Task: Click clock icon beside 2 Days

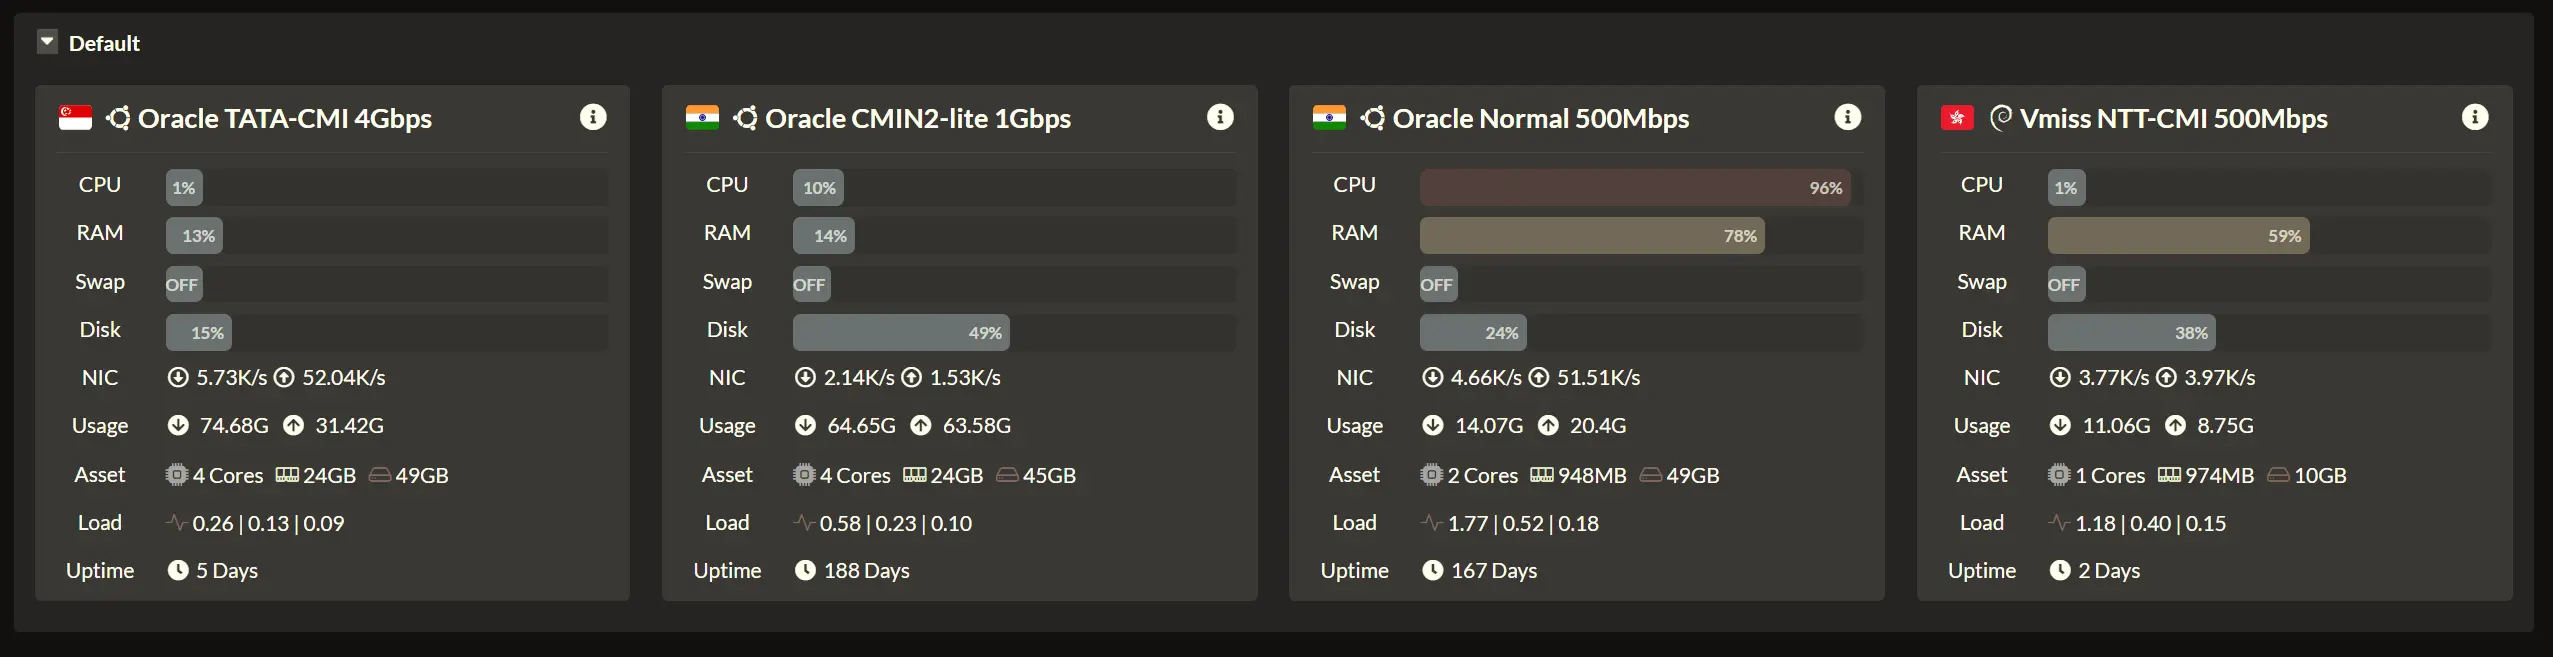Action: pyautogui.click(x=2060, y=570)
